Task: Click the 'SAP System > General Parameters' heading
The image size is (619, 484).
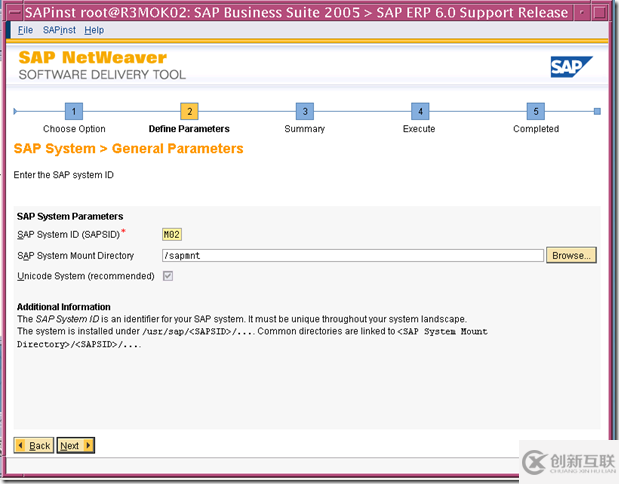Action: 128,149
